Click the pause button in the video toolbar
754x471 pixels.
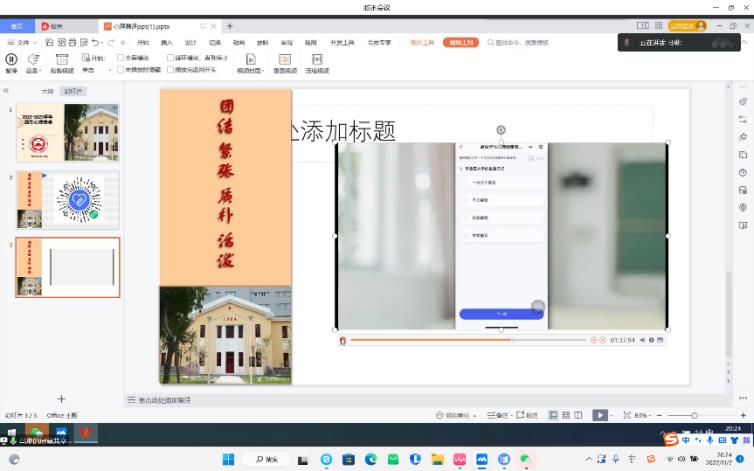pyautogui.click(x=11, y=61)
